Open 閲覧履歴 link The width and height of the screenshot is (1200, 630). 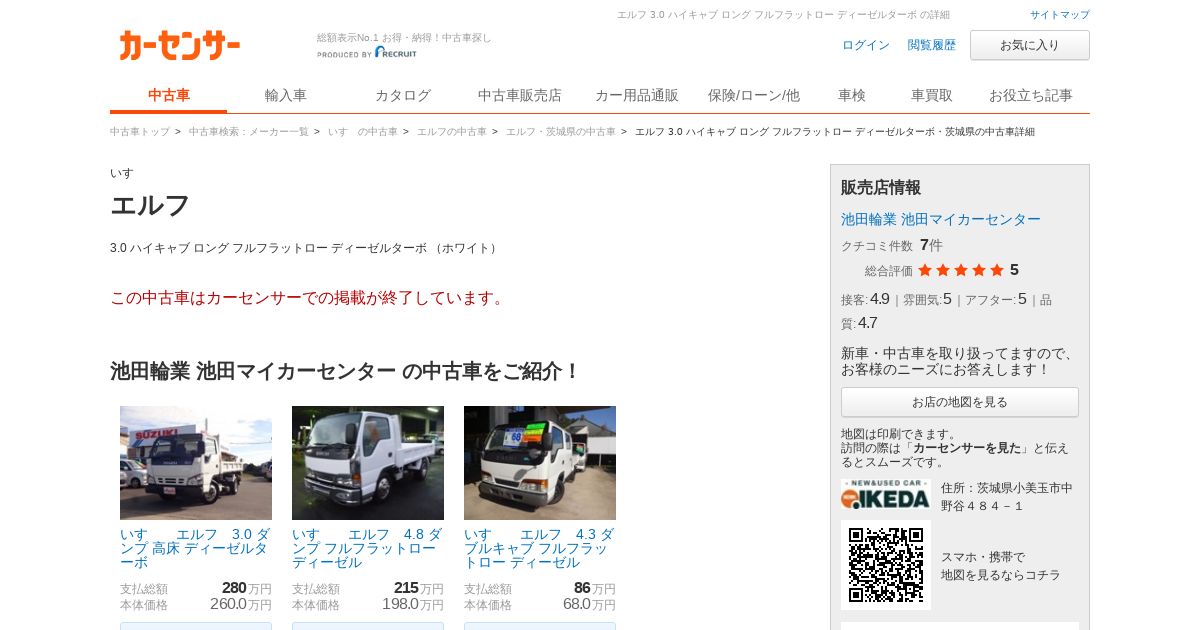coord(932,45)
